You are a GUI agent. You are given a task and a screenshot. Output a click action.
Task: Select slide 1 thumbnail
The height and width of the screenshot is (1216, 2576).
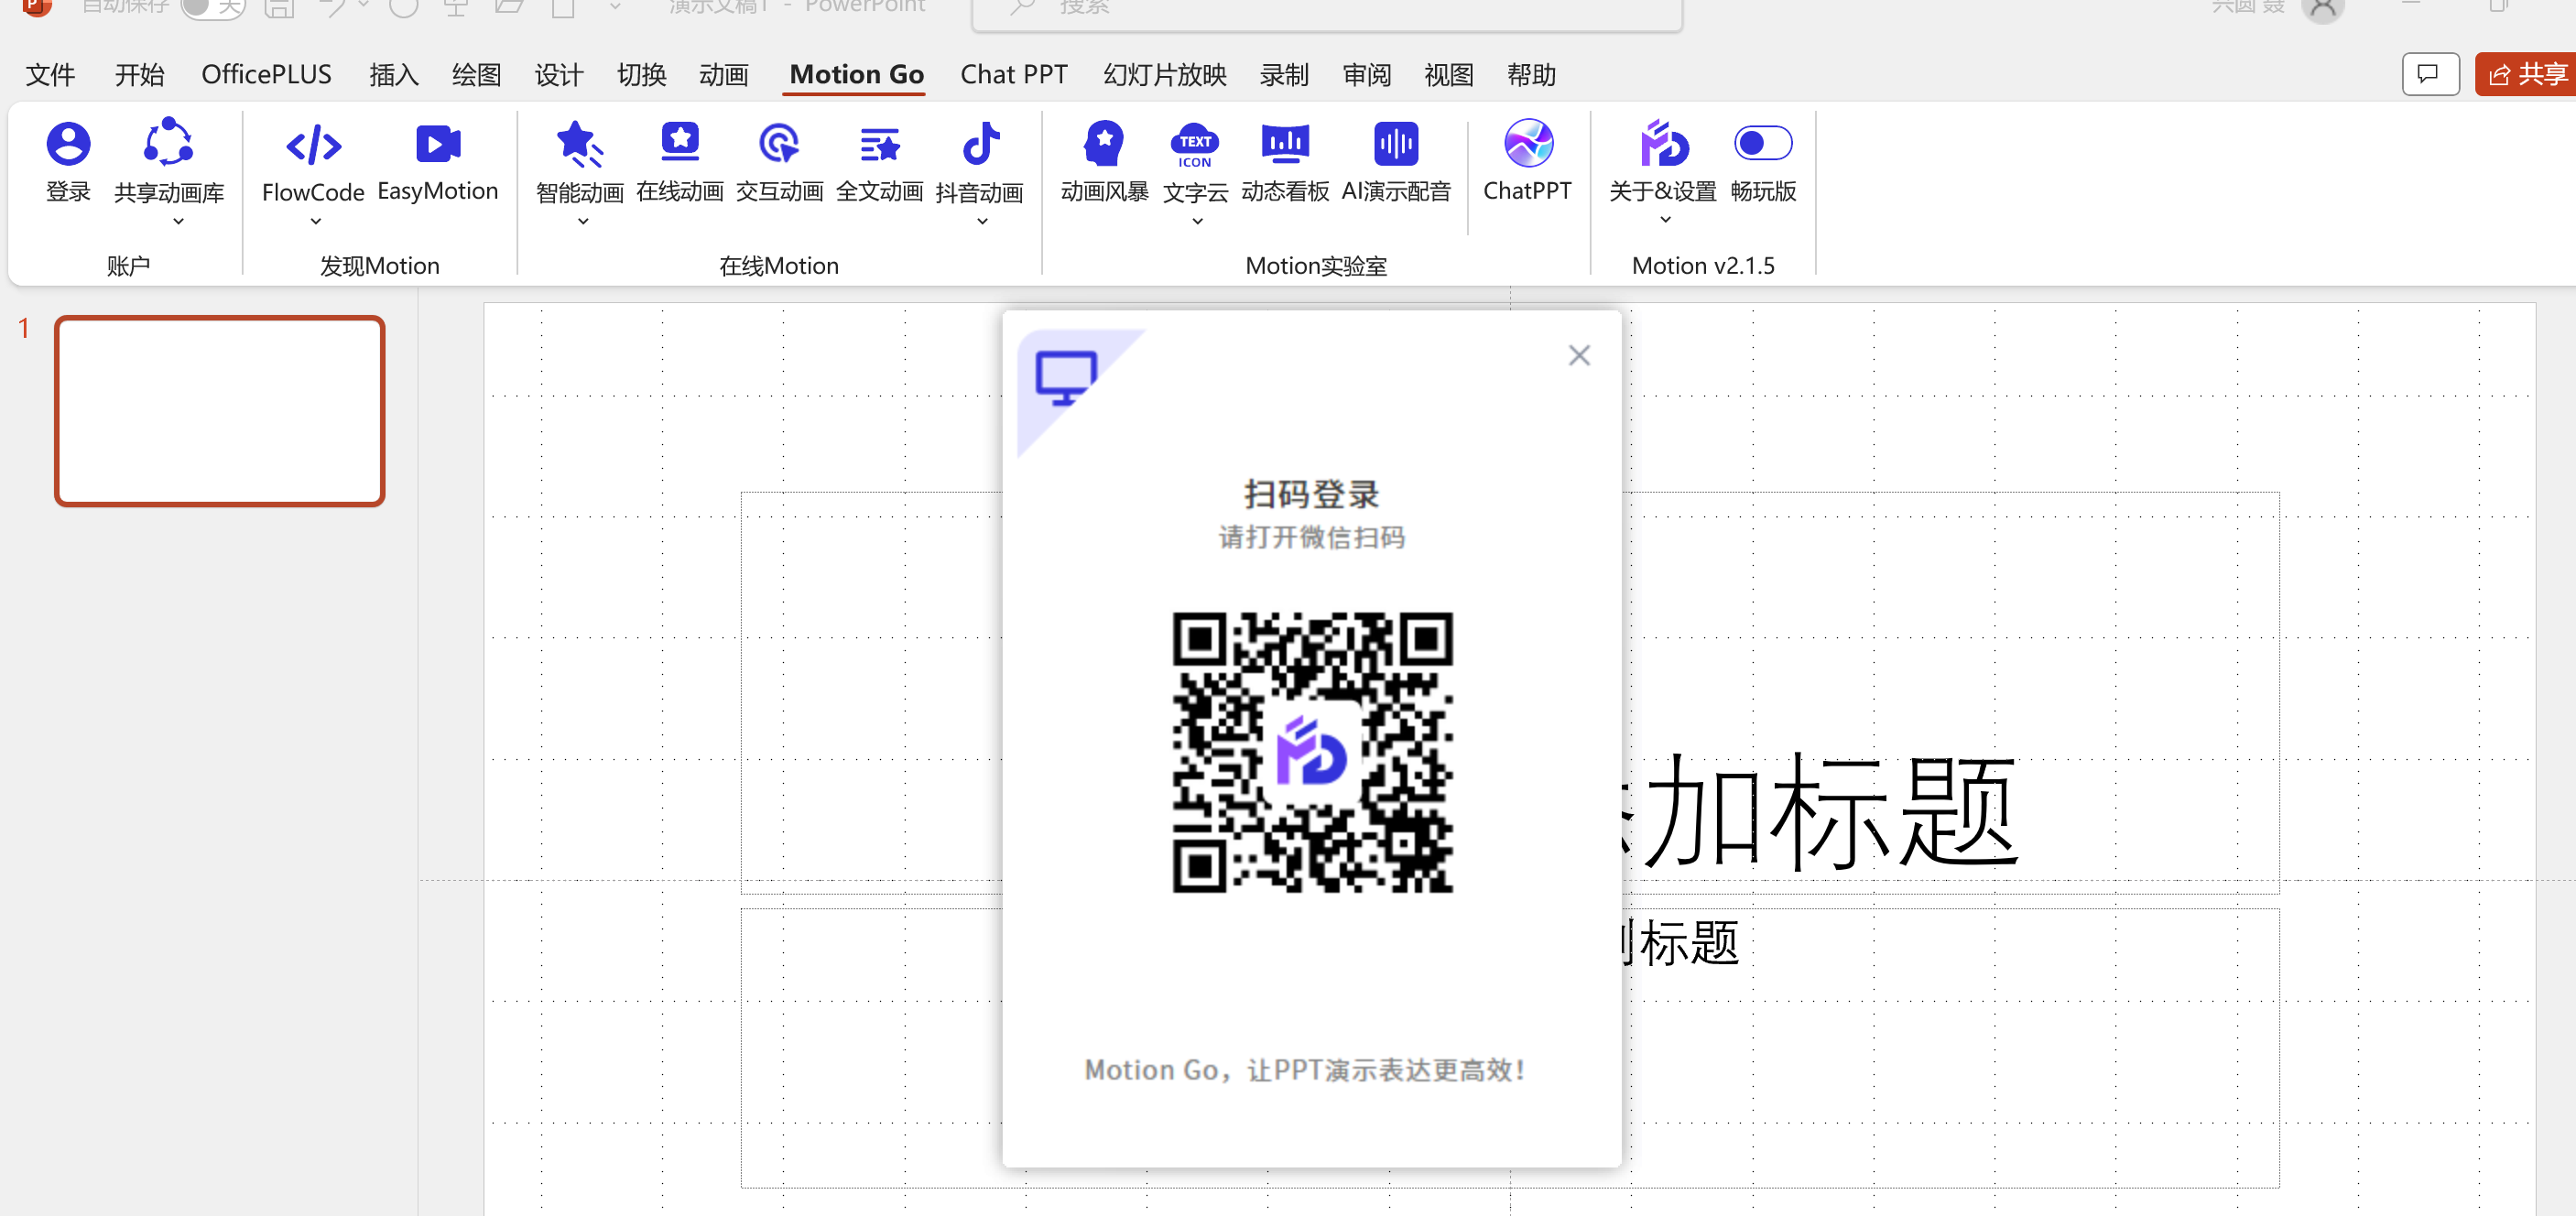220,411
